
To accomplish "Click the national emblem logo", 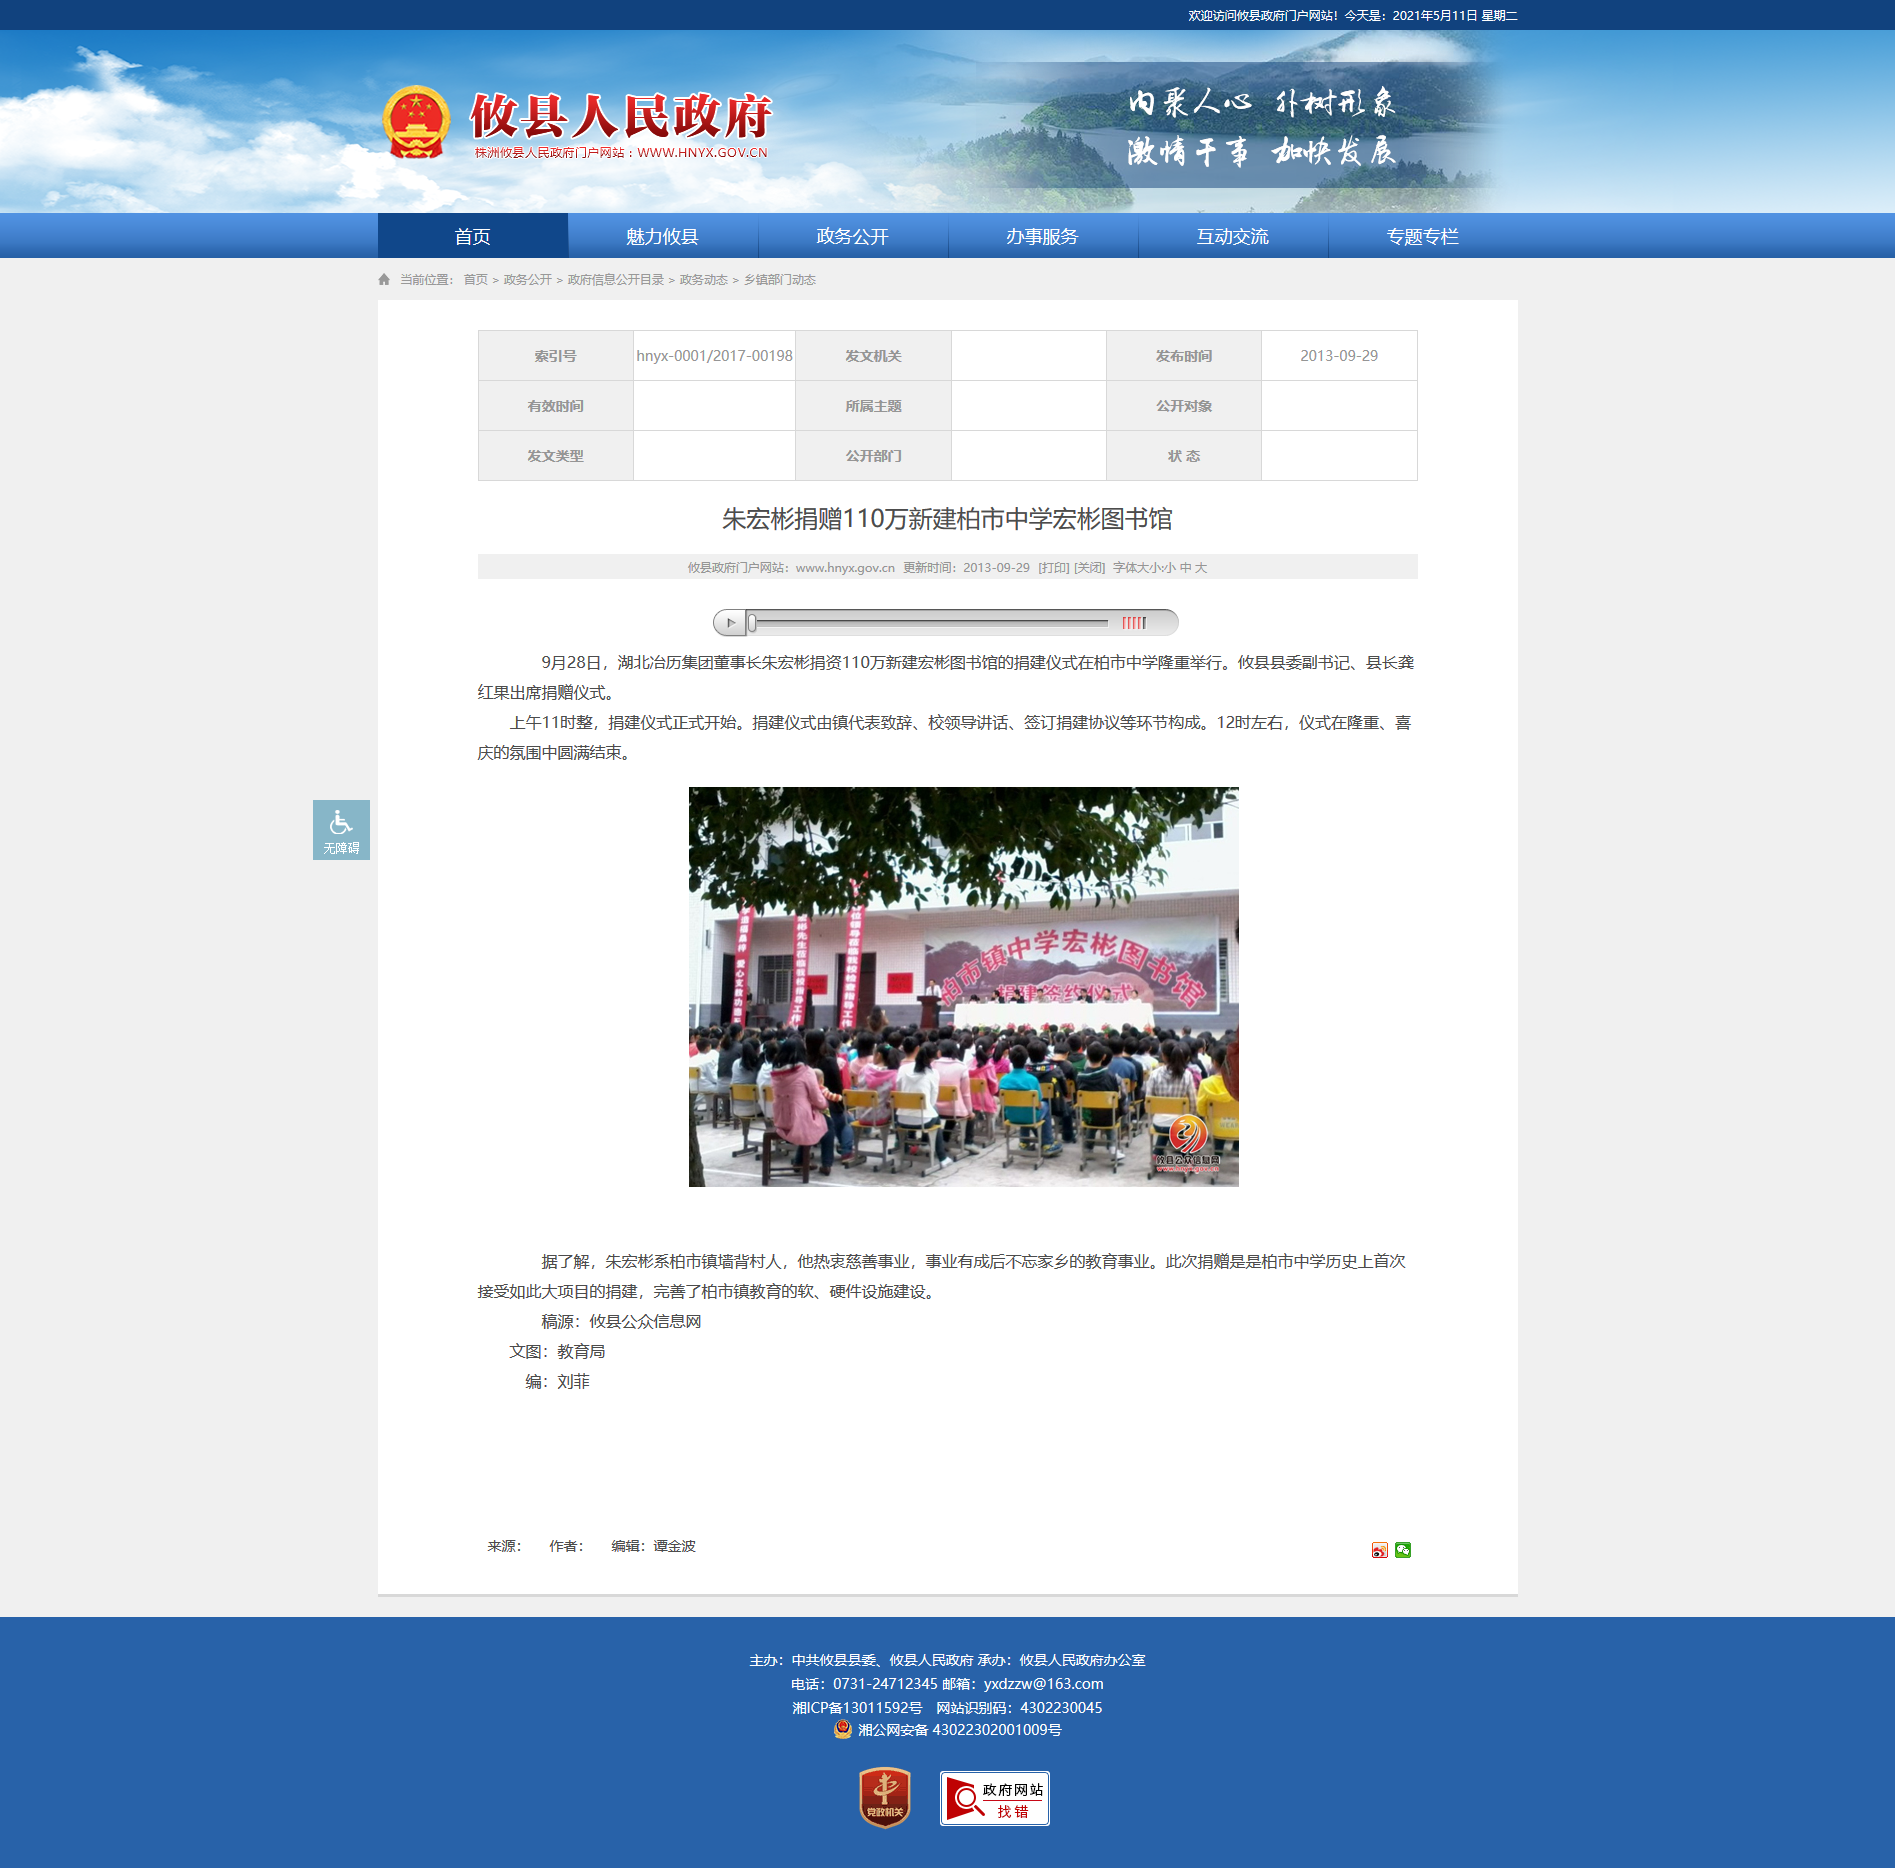I will [x=416, y=123].
